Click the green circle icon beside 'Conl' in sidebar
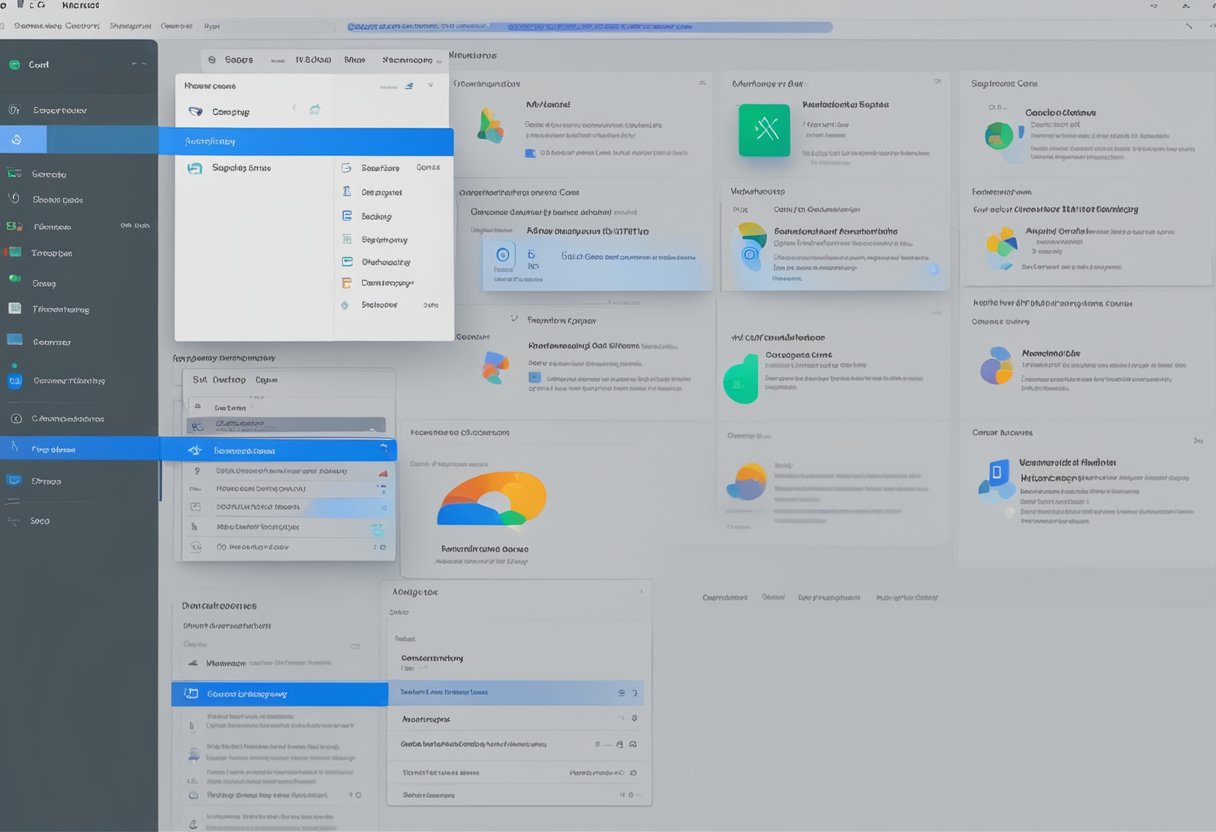Screen dimensions: 1216x832 click(x=14, y=65)
